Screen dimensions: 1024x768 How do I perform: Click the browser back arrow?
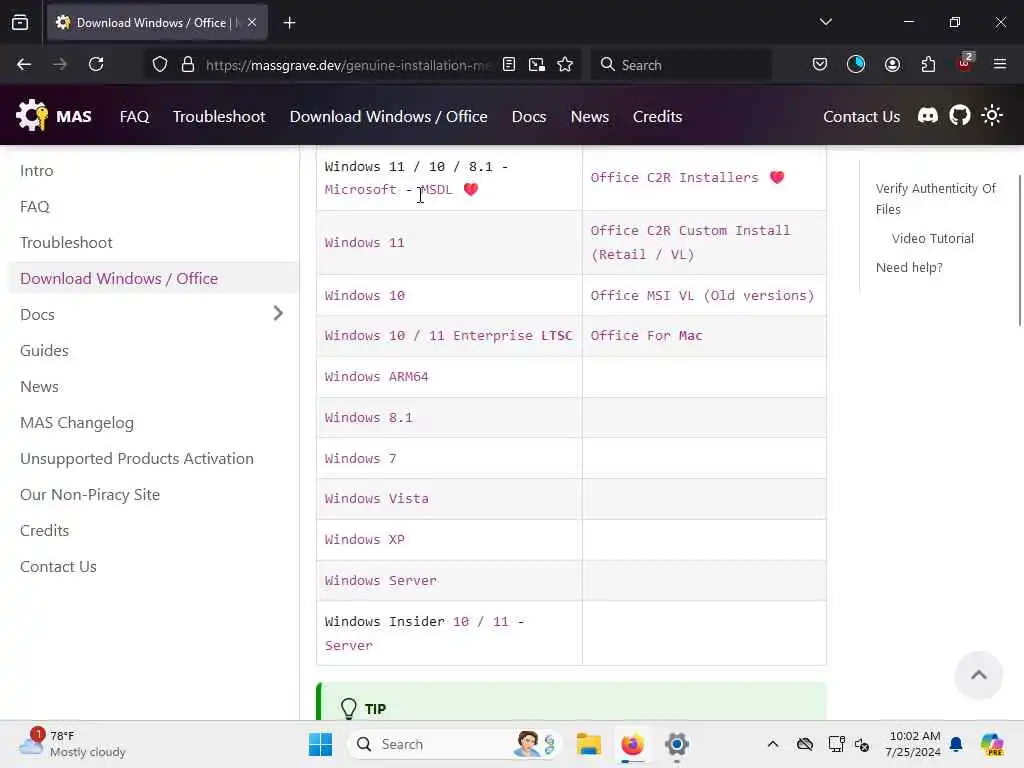pyautogui.click(x=24, y=64)
